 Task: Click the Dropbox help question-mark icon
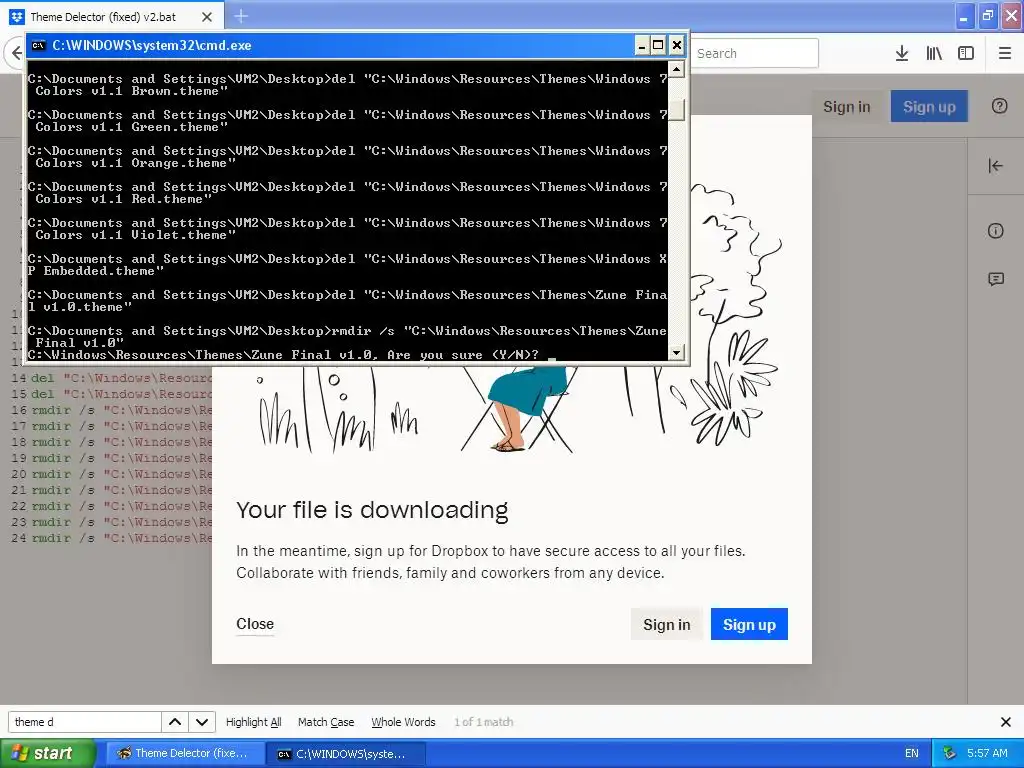click(999, 106)
